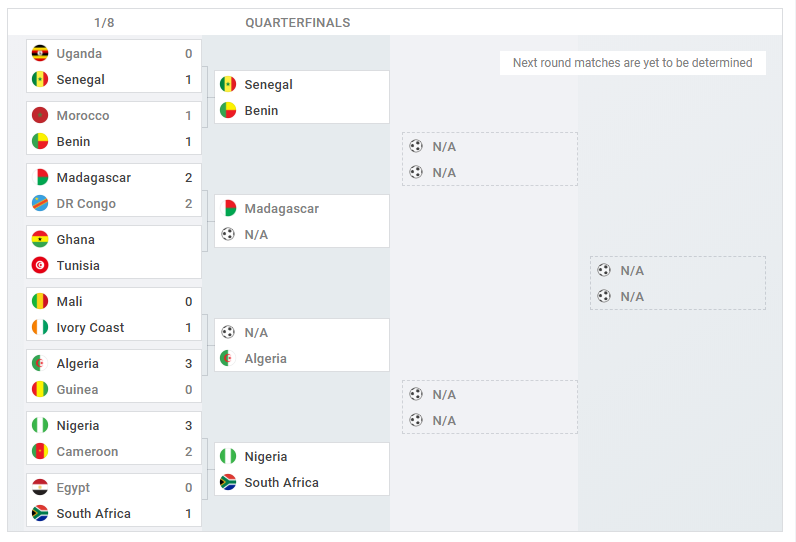Open the Nigeria vs Cameroon 1/8 match

pyautogui.click(x=114, y=438)
